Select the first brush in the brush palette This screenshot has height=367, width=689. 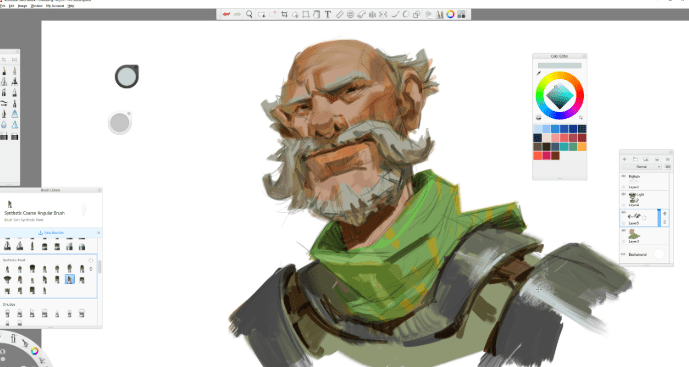click(x=4, y=71)
